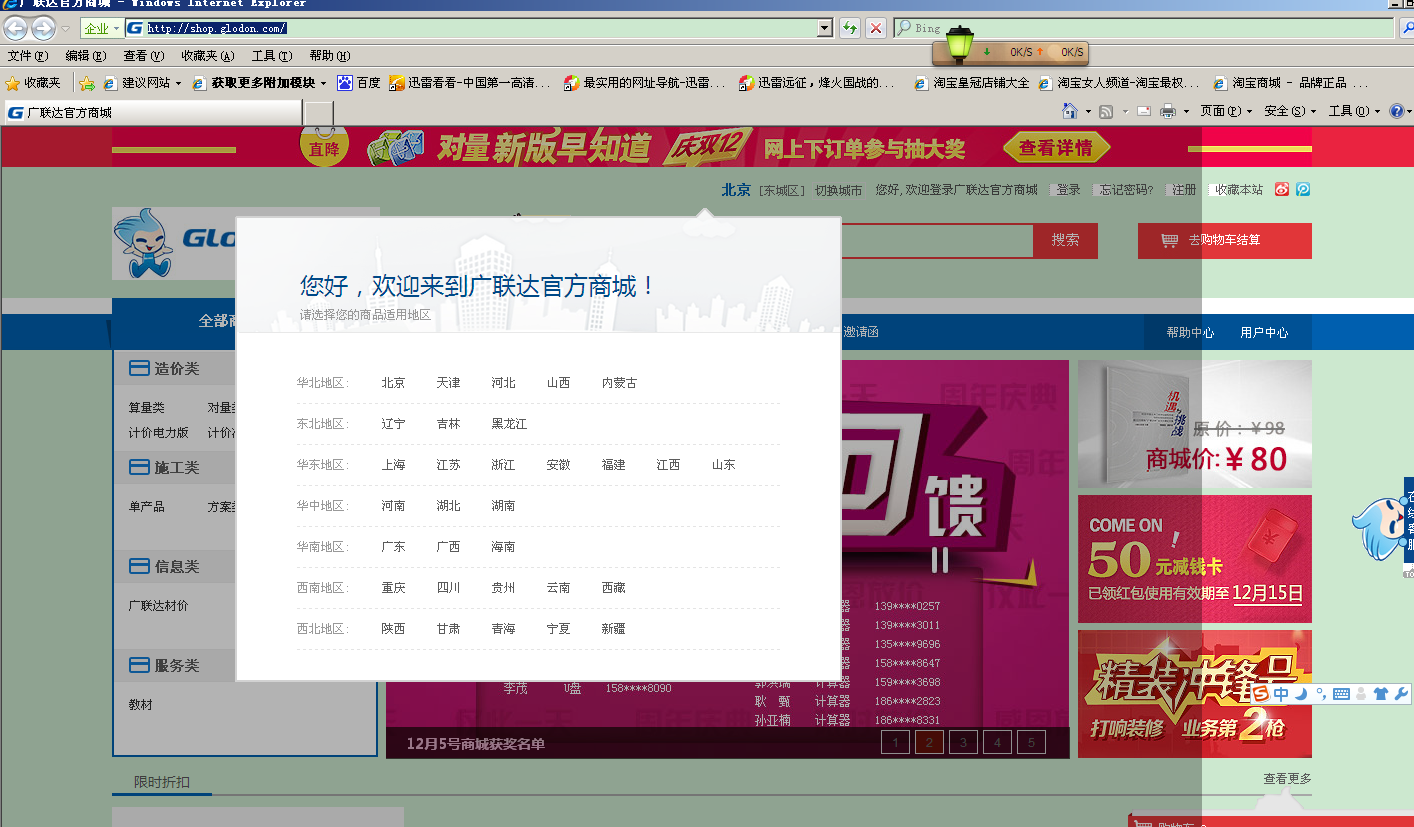Click the printer icon in command bar

click(1167, 111)
